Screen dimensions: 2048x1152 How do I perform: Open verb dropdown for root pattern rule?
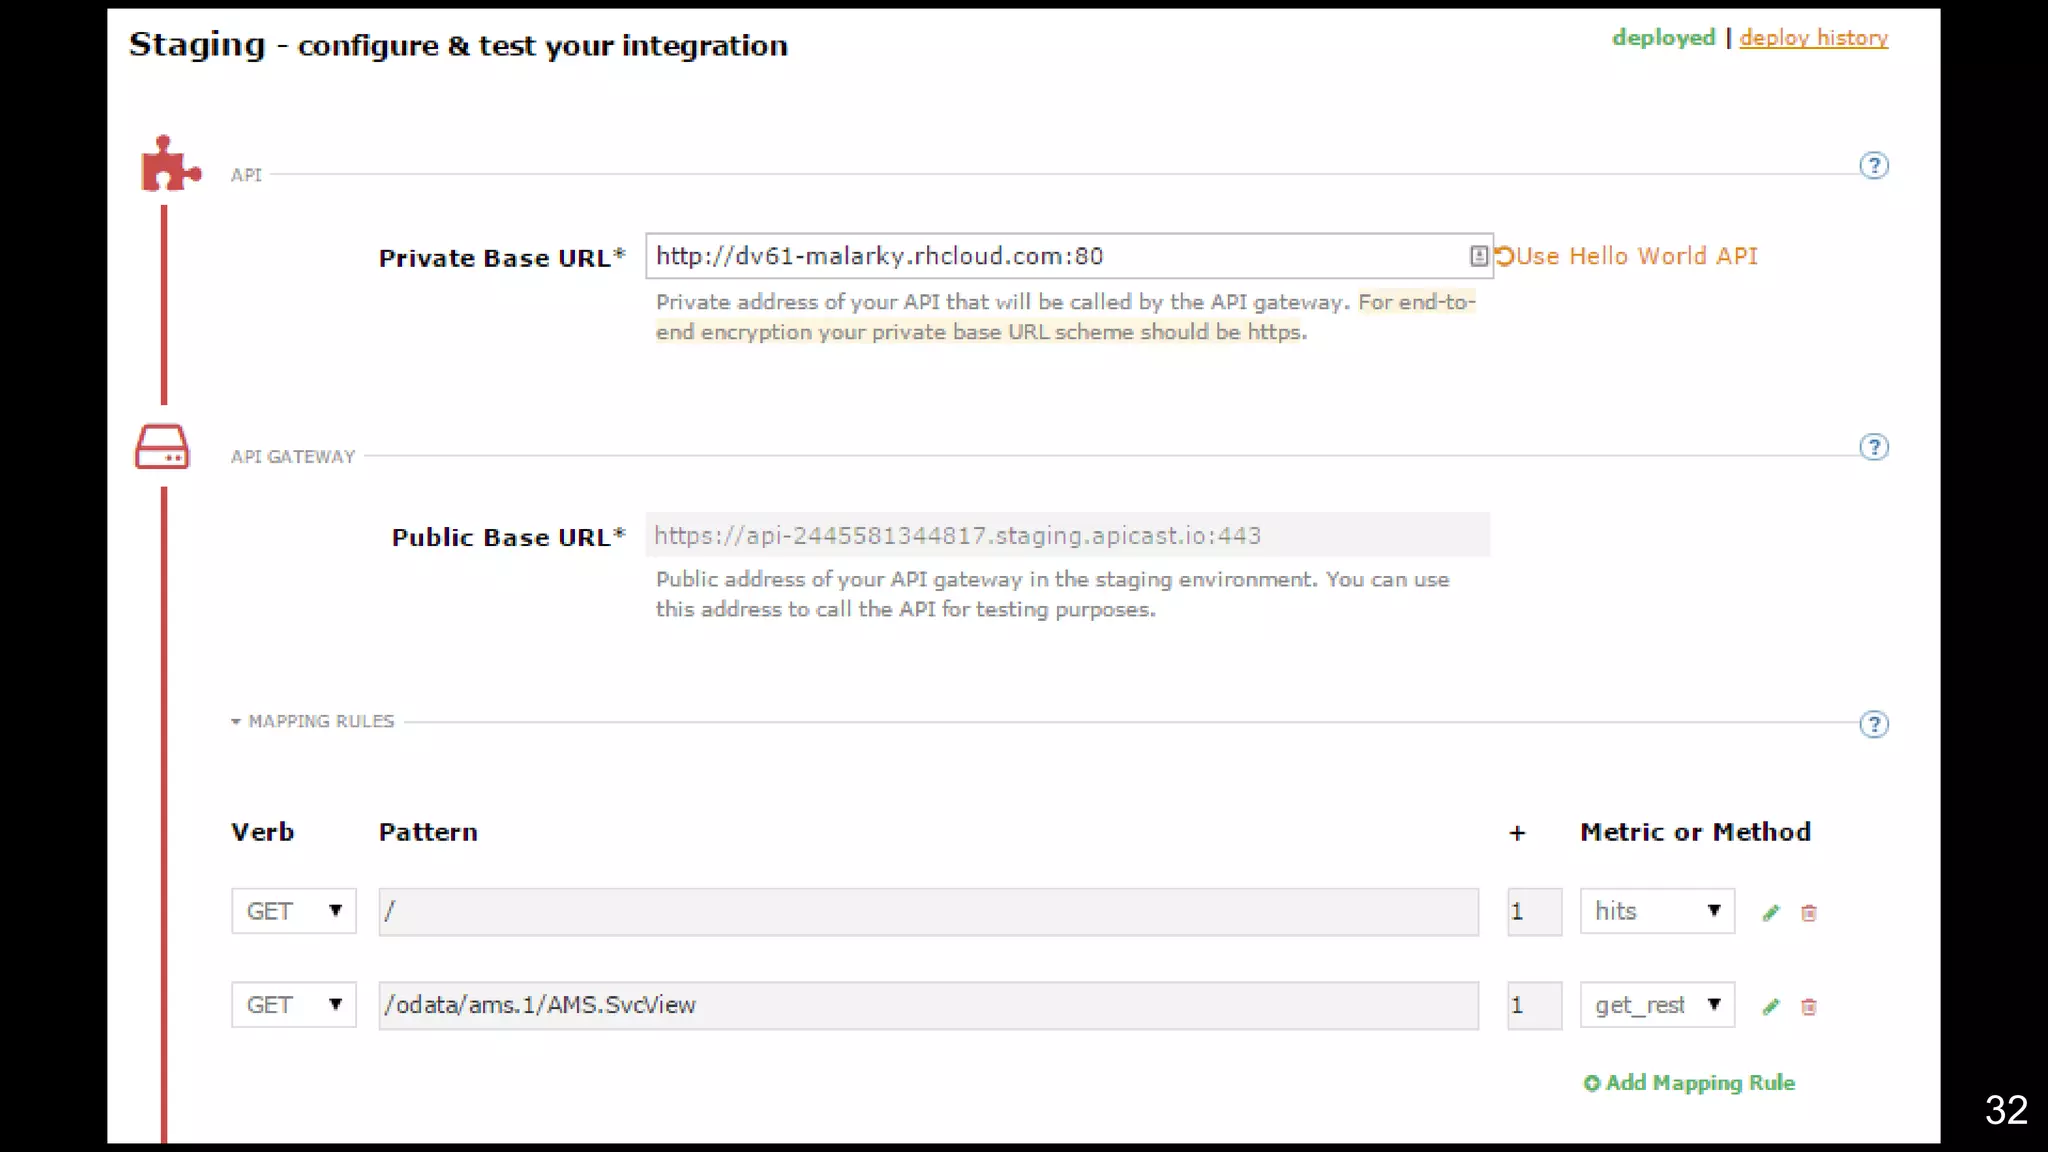(293, 911)
